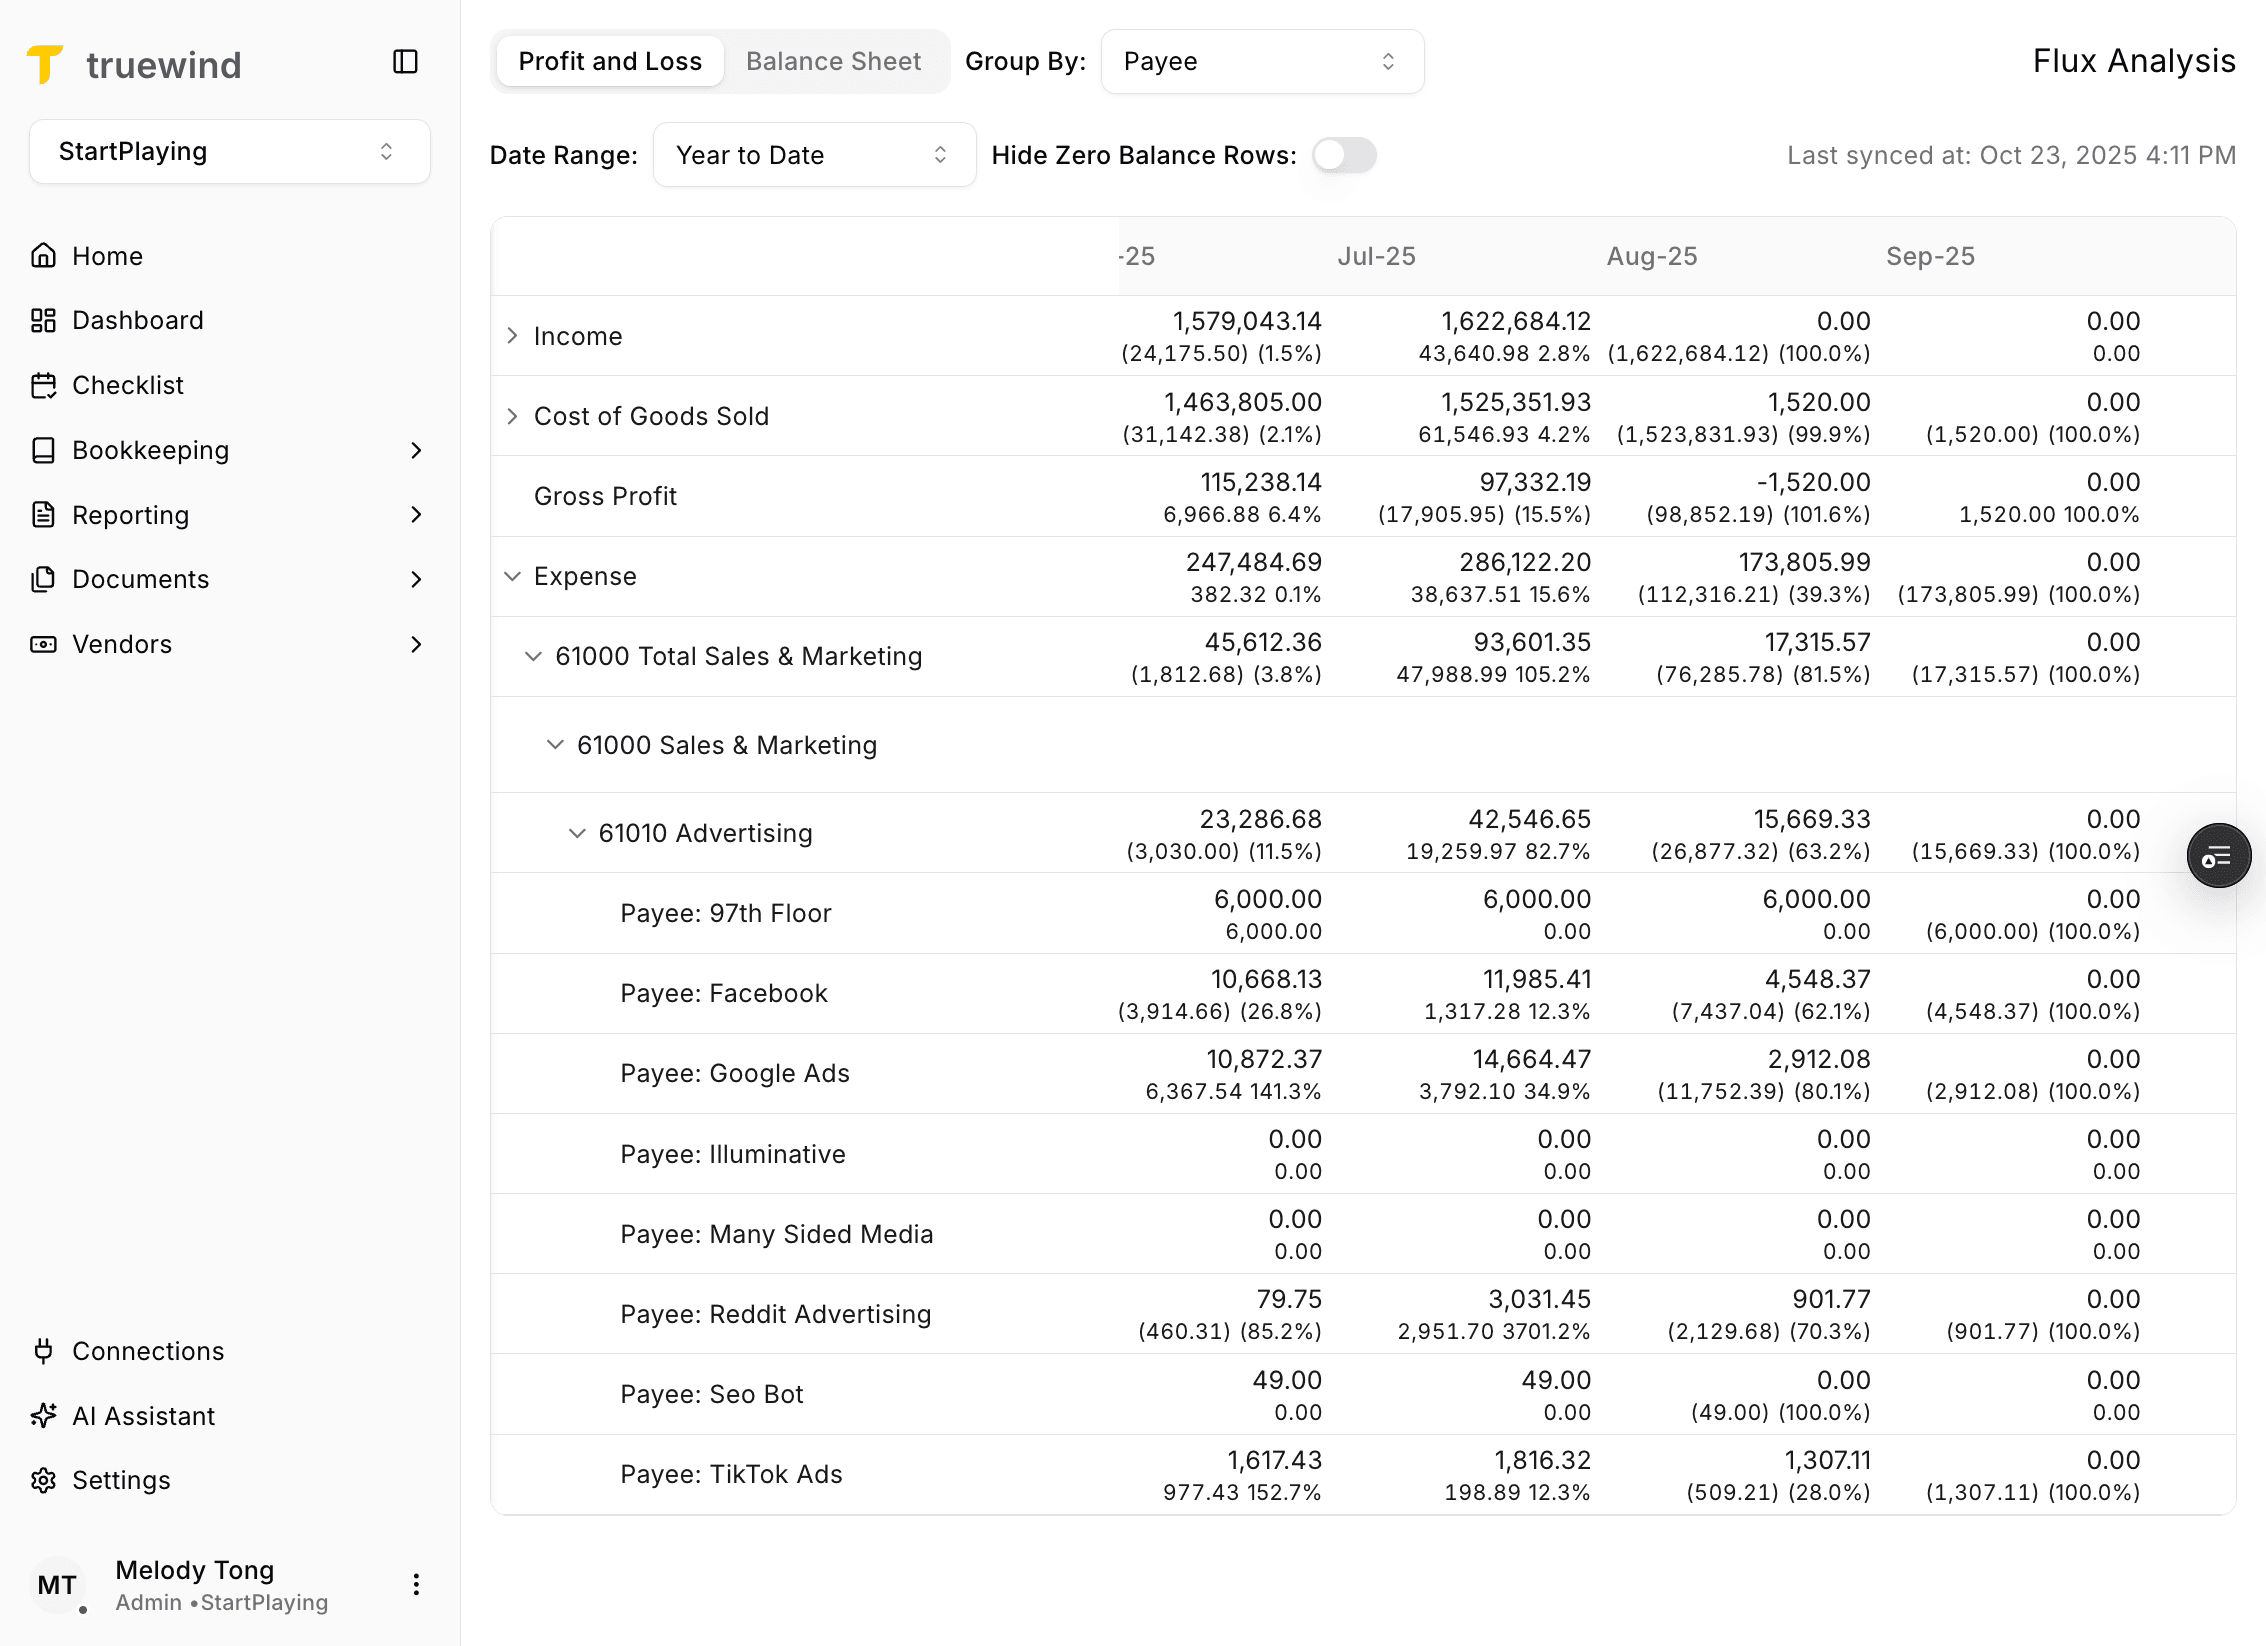Click the Documents icon
Image resolution: width=2266 pixels, height=1646 pixels.
[44, 579]
